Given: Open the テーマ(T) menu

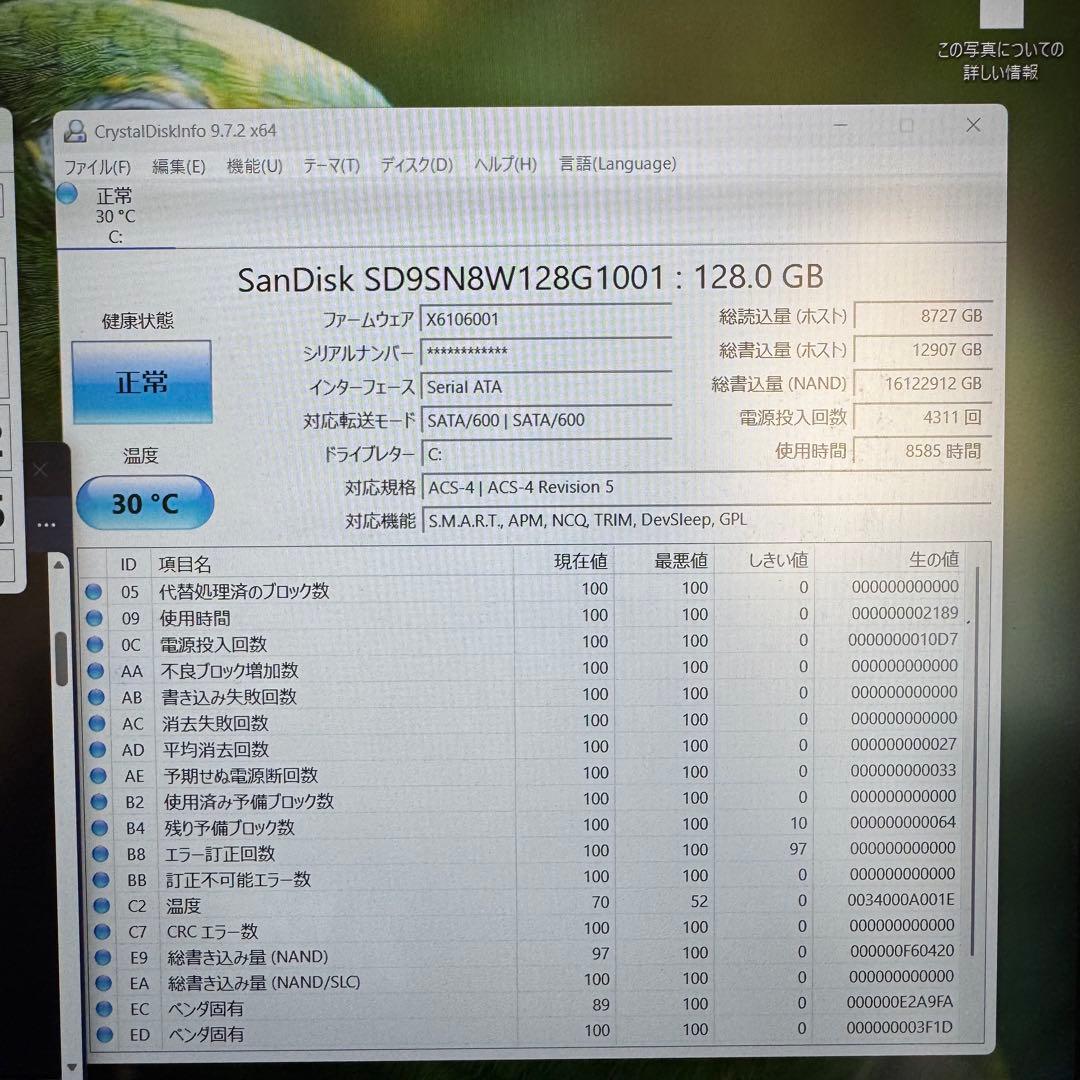Looking at the screenshot, I should [329, 164].
